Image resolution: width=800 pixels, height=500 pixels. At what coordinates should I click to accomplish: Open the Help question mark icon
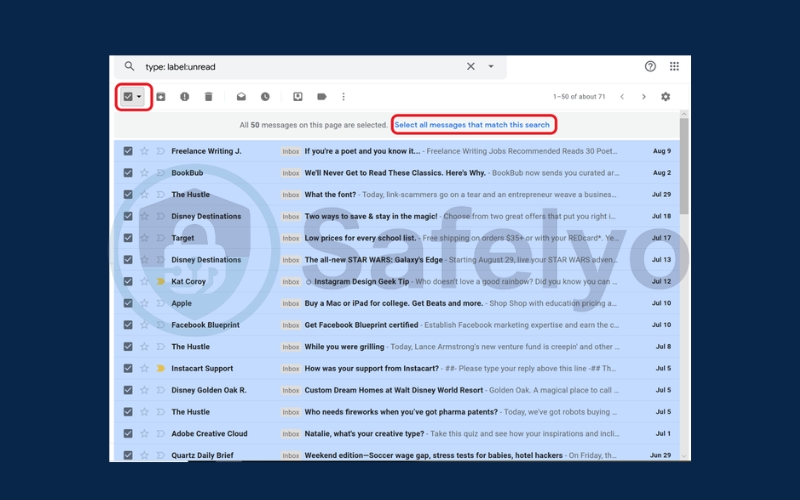point(650,66)
